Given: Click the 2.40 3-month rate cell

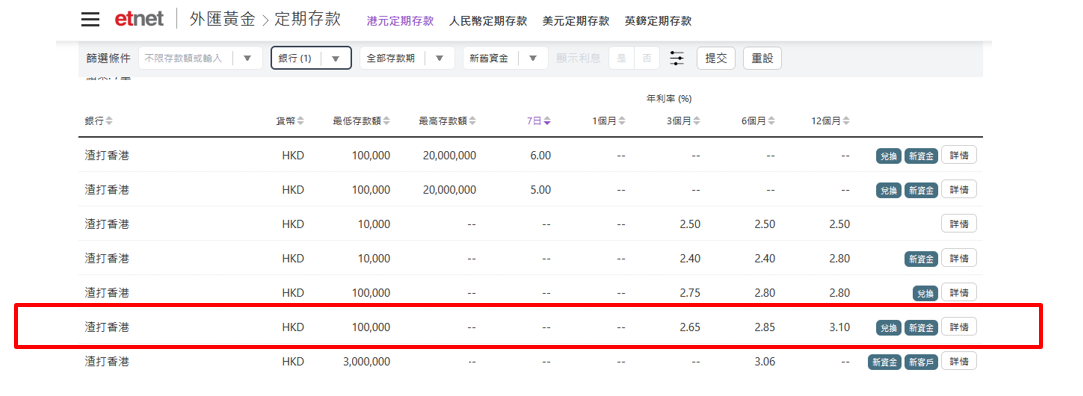Looking at the screenshot, I should click(689, 258).
